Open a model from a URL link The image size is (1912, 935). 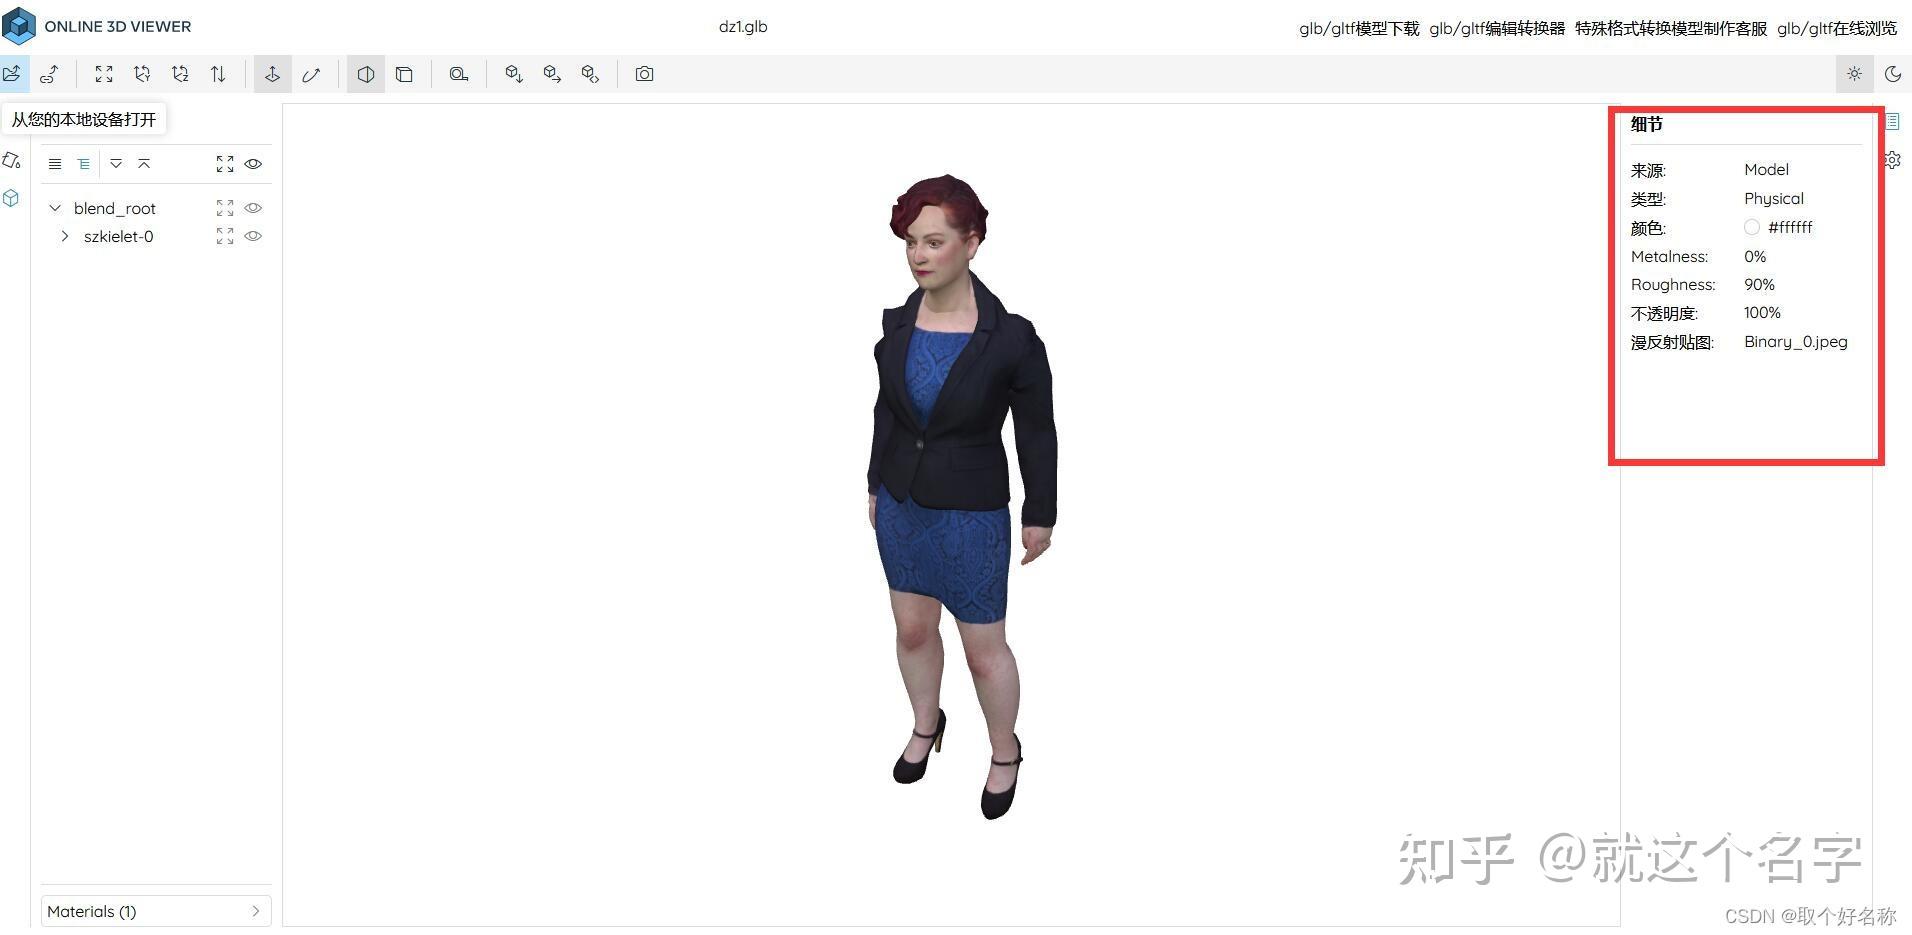(49, 73)
